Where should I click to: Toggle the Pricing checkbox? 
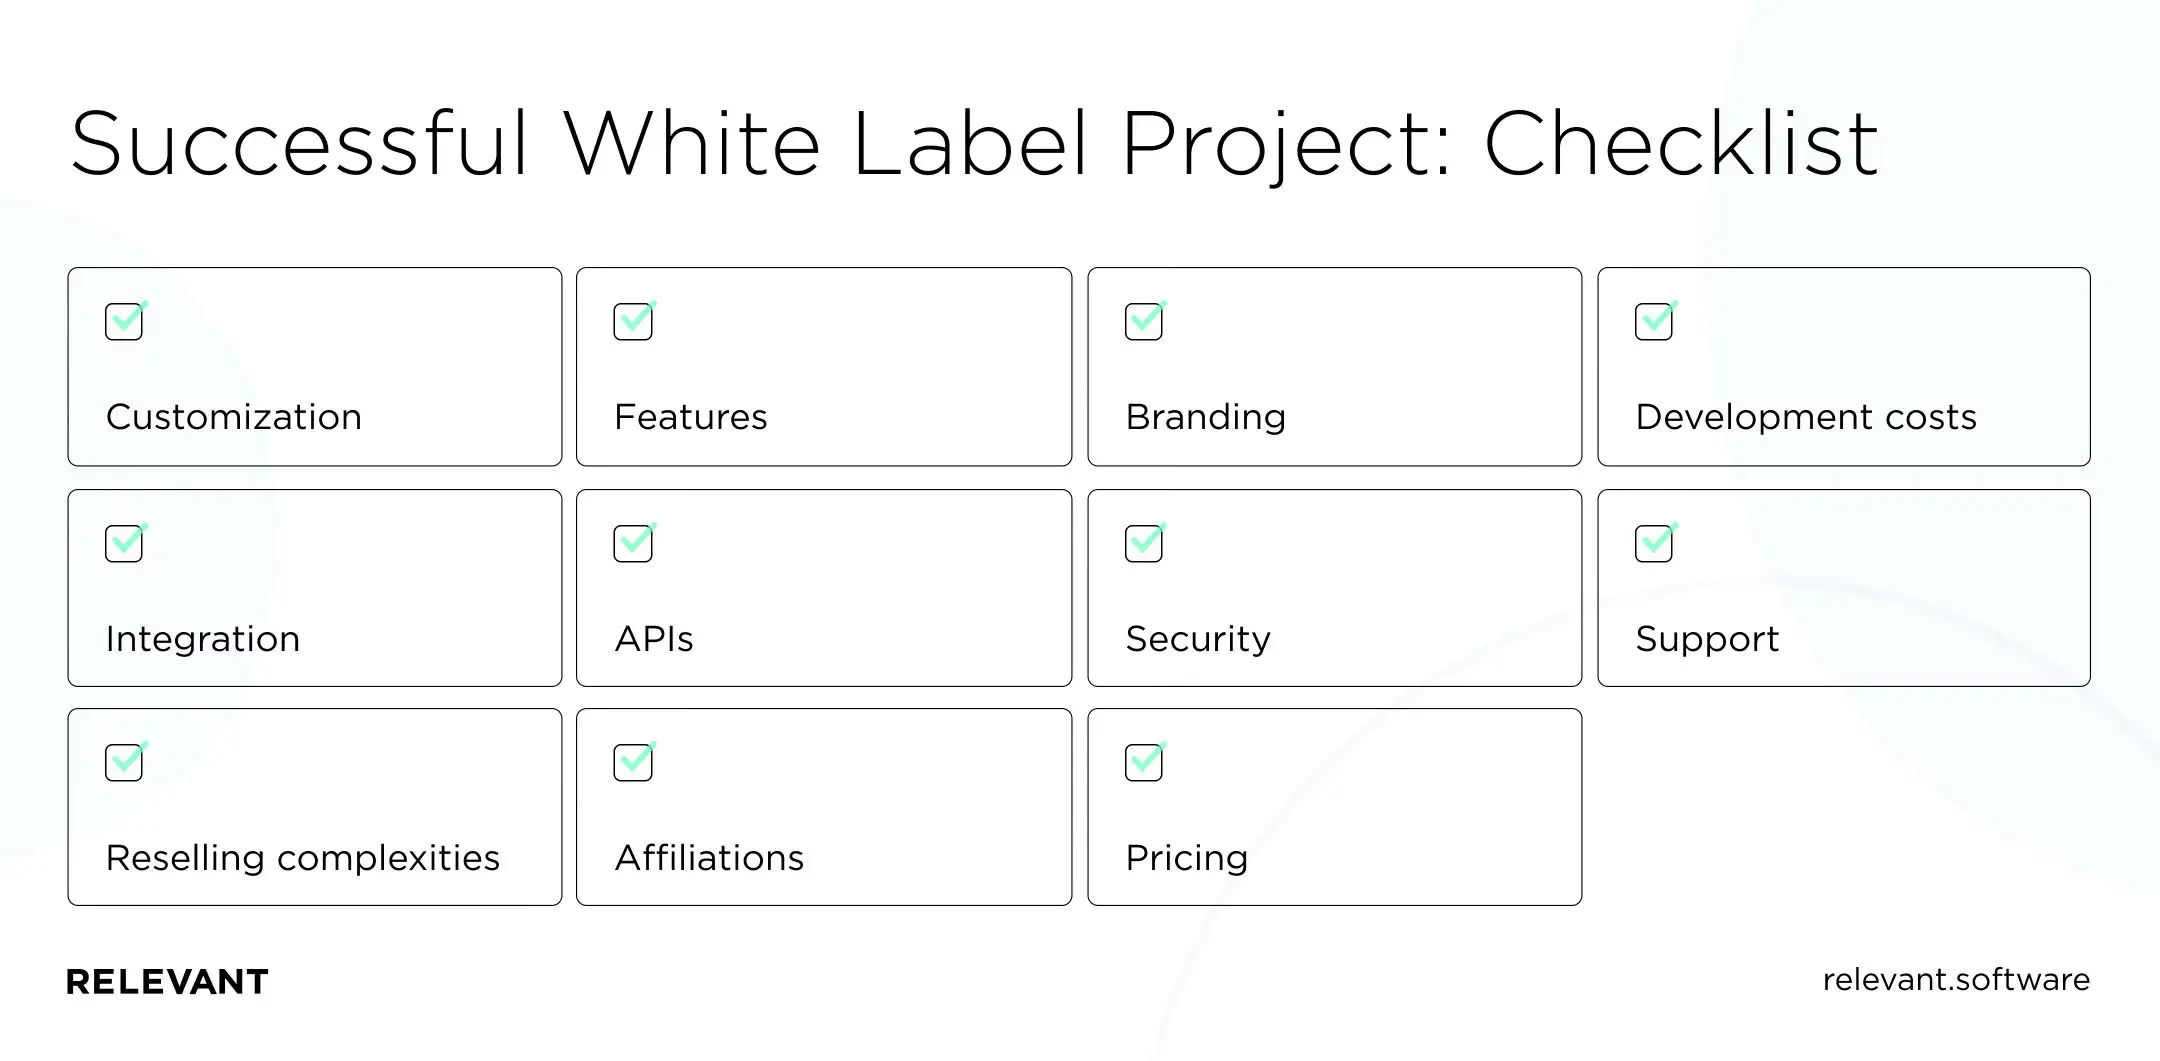click(x=1144, y=763)
